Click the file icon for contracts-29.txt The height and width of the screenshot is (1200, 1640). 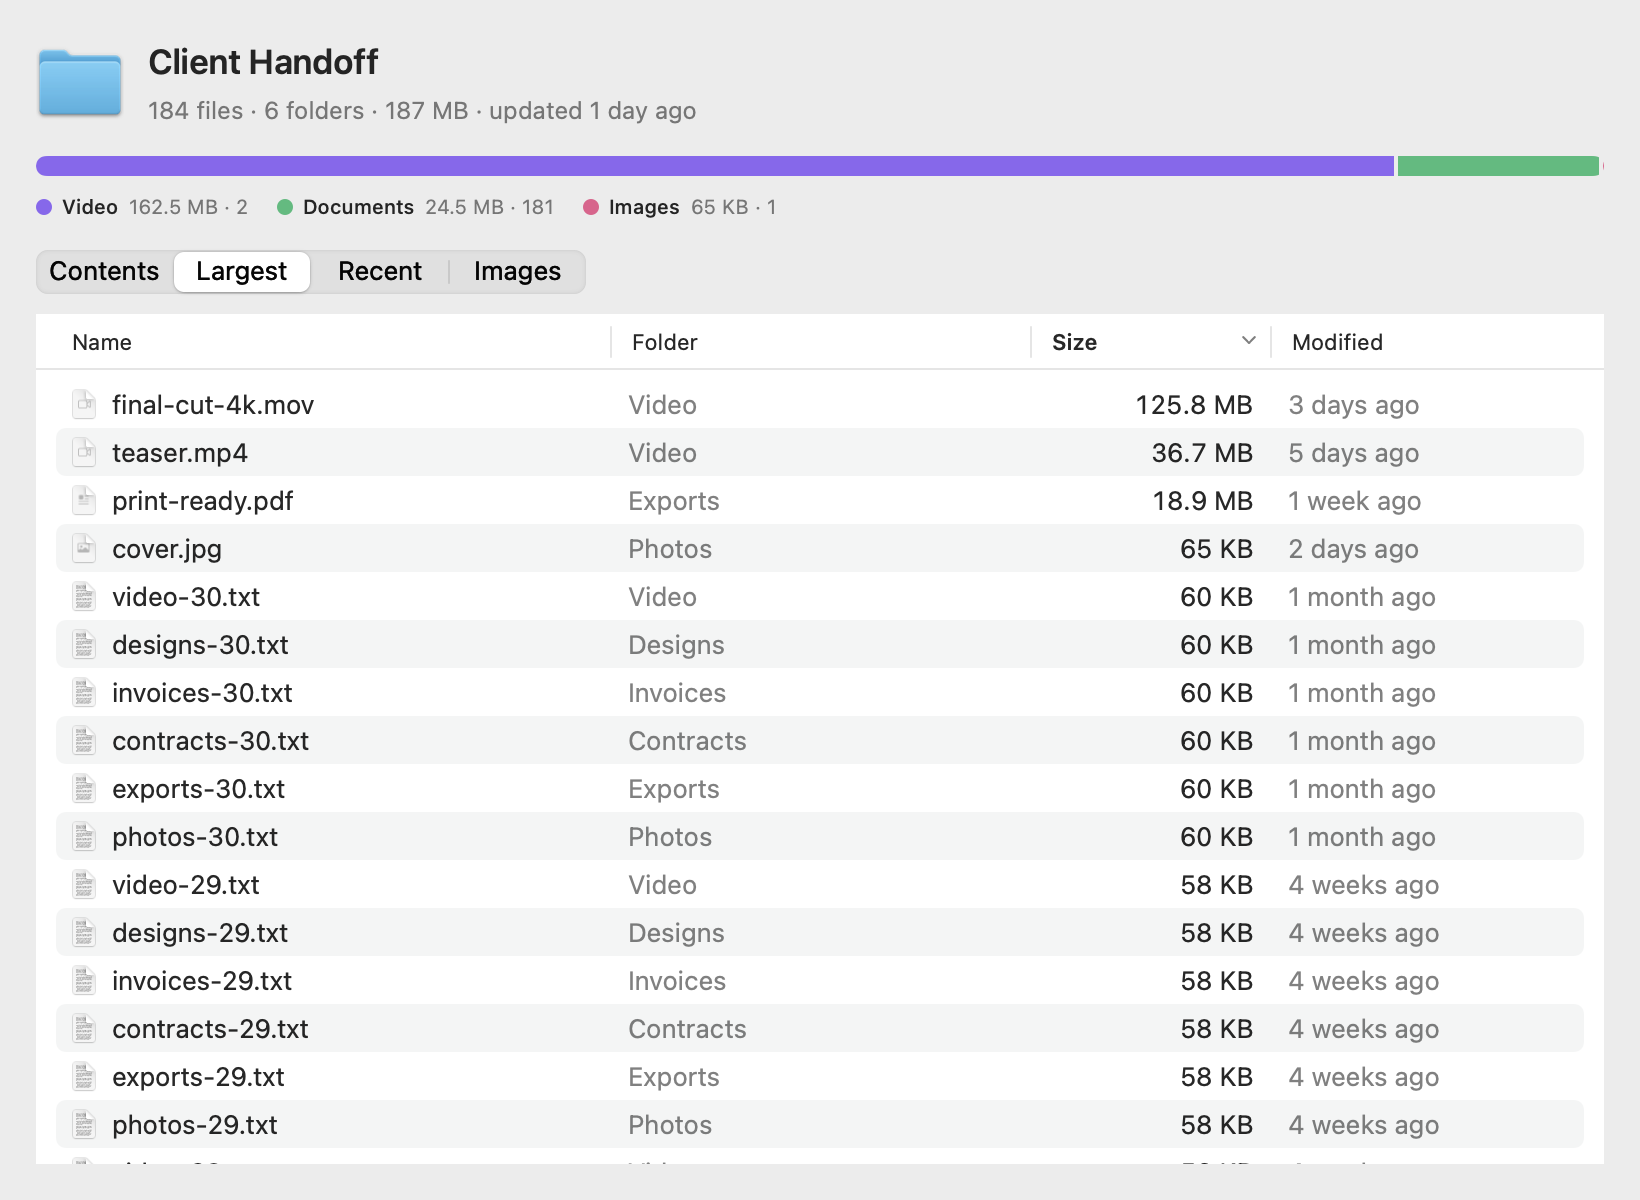pyautogui.click(x=84, y=1028)
